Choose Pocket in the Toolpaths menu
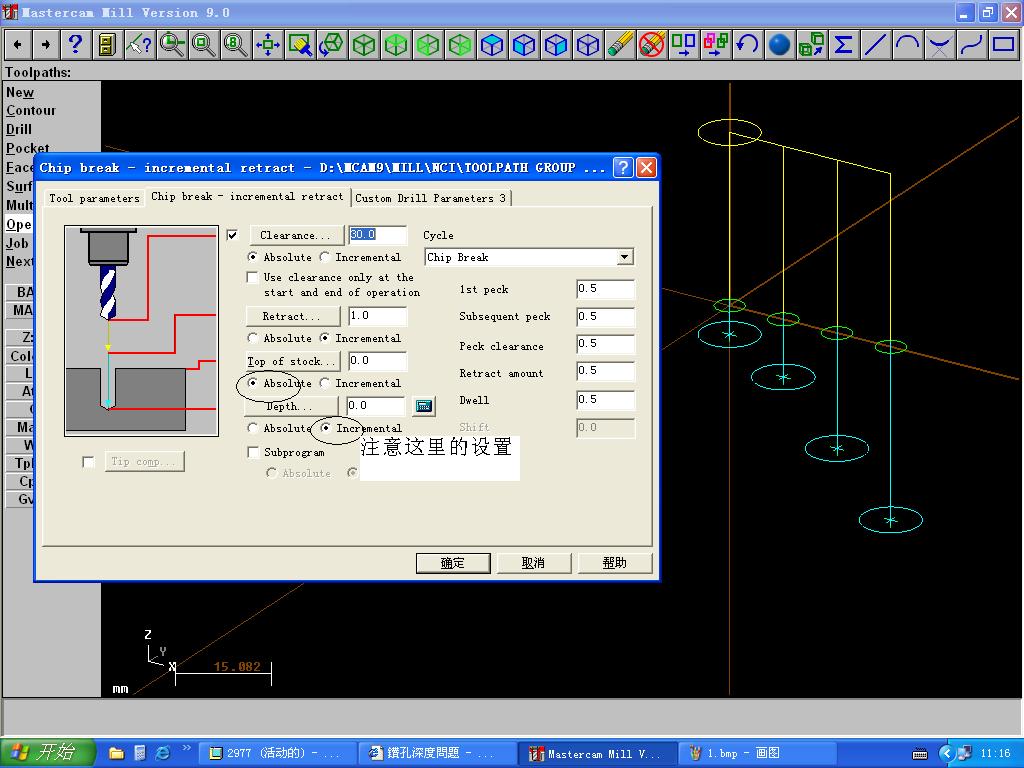The height and width of the screenshot is (768, 1024). [27, 148]
